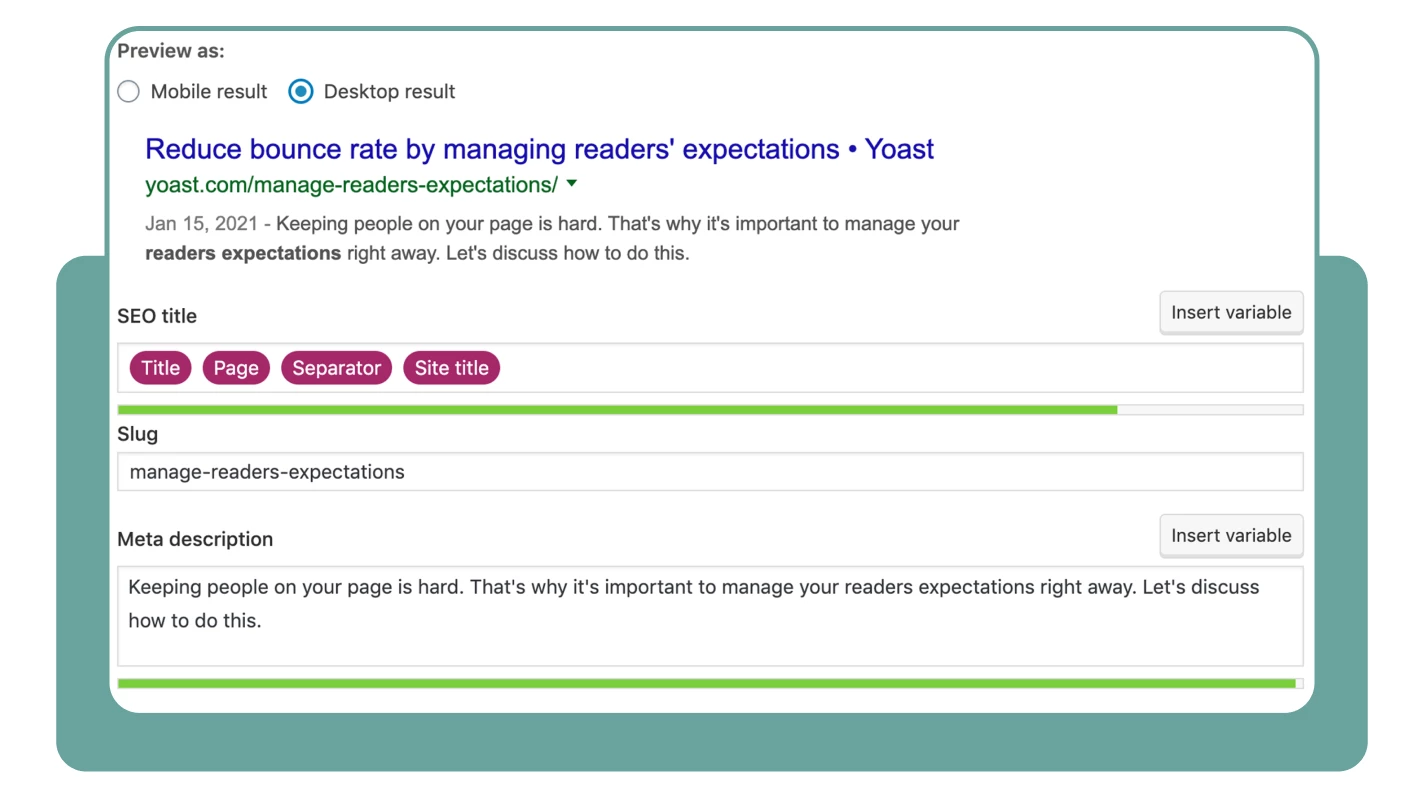Click the green yoast.com URL in preview
Viewport: 1424px width, 785px height.
(351, 185)
